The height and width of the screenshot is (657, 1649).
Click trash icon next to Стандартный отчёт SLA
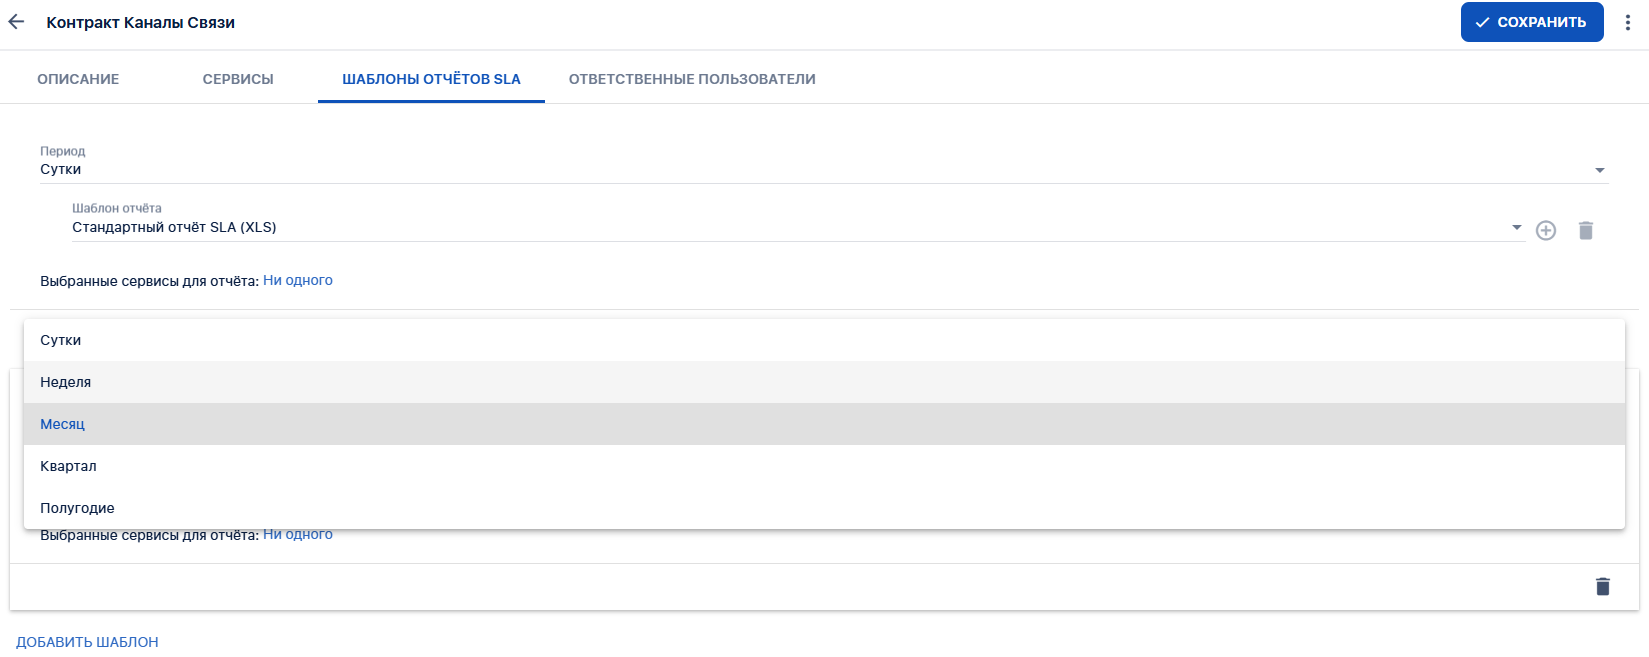coord(1586,231)
